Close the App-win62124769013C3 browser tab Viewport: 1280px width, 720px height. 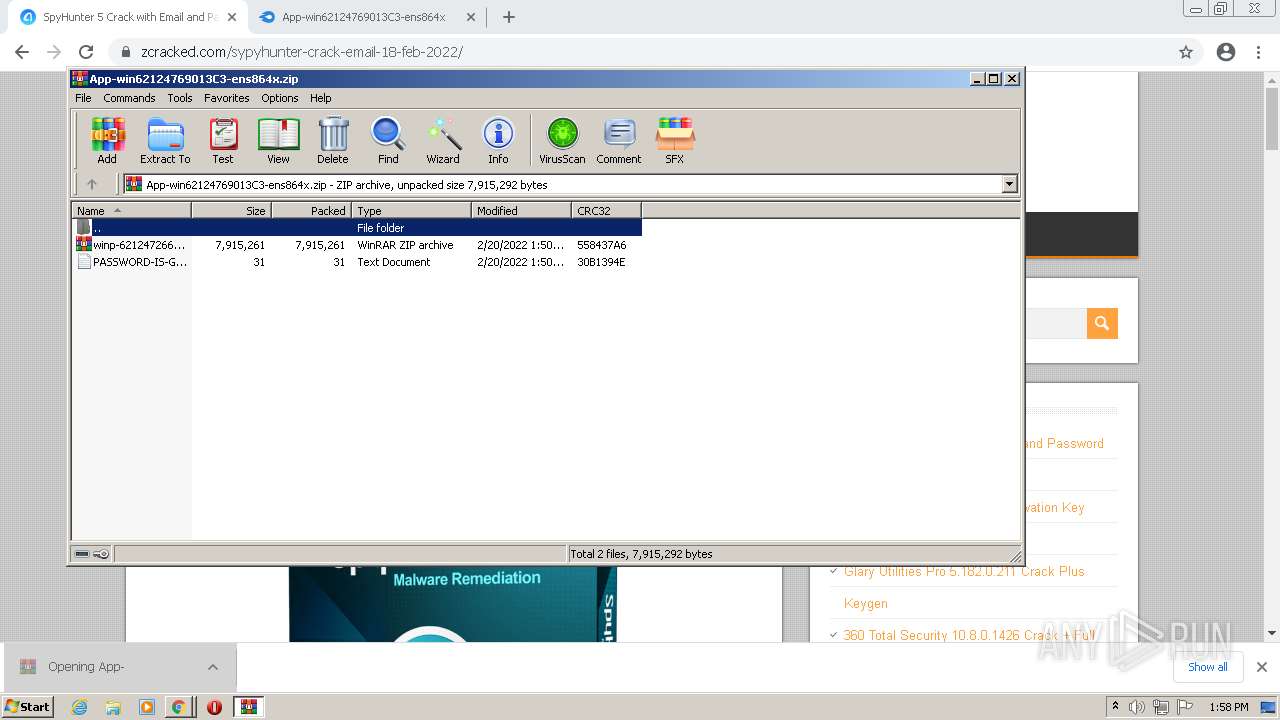471,17
